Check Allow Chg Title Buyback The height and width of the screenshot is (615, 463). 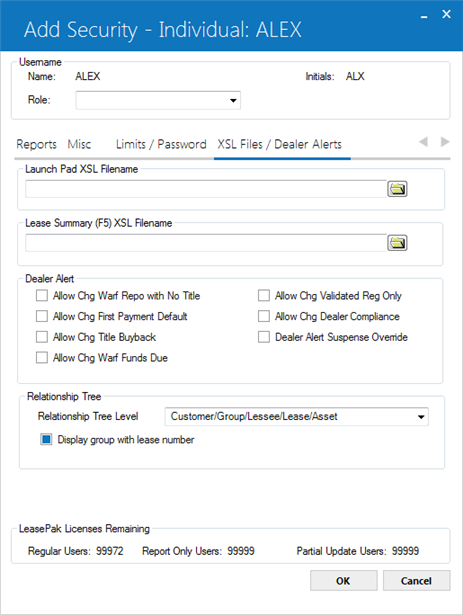click(42, 337)
